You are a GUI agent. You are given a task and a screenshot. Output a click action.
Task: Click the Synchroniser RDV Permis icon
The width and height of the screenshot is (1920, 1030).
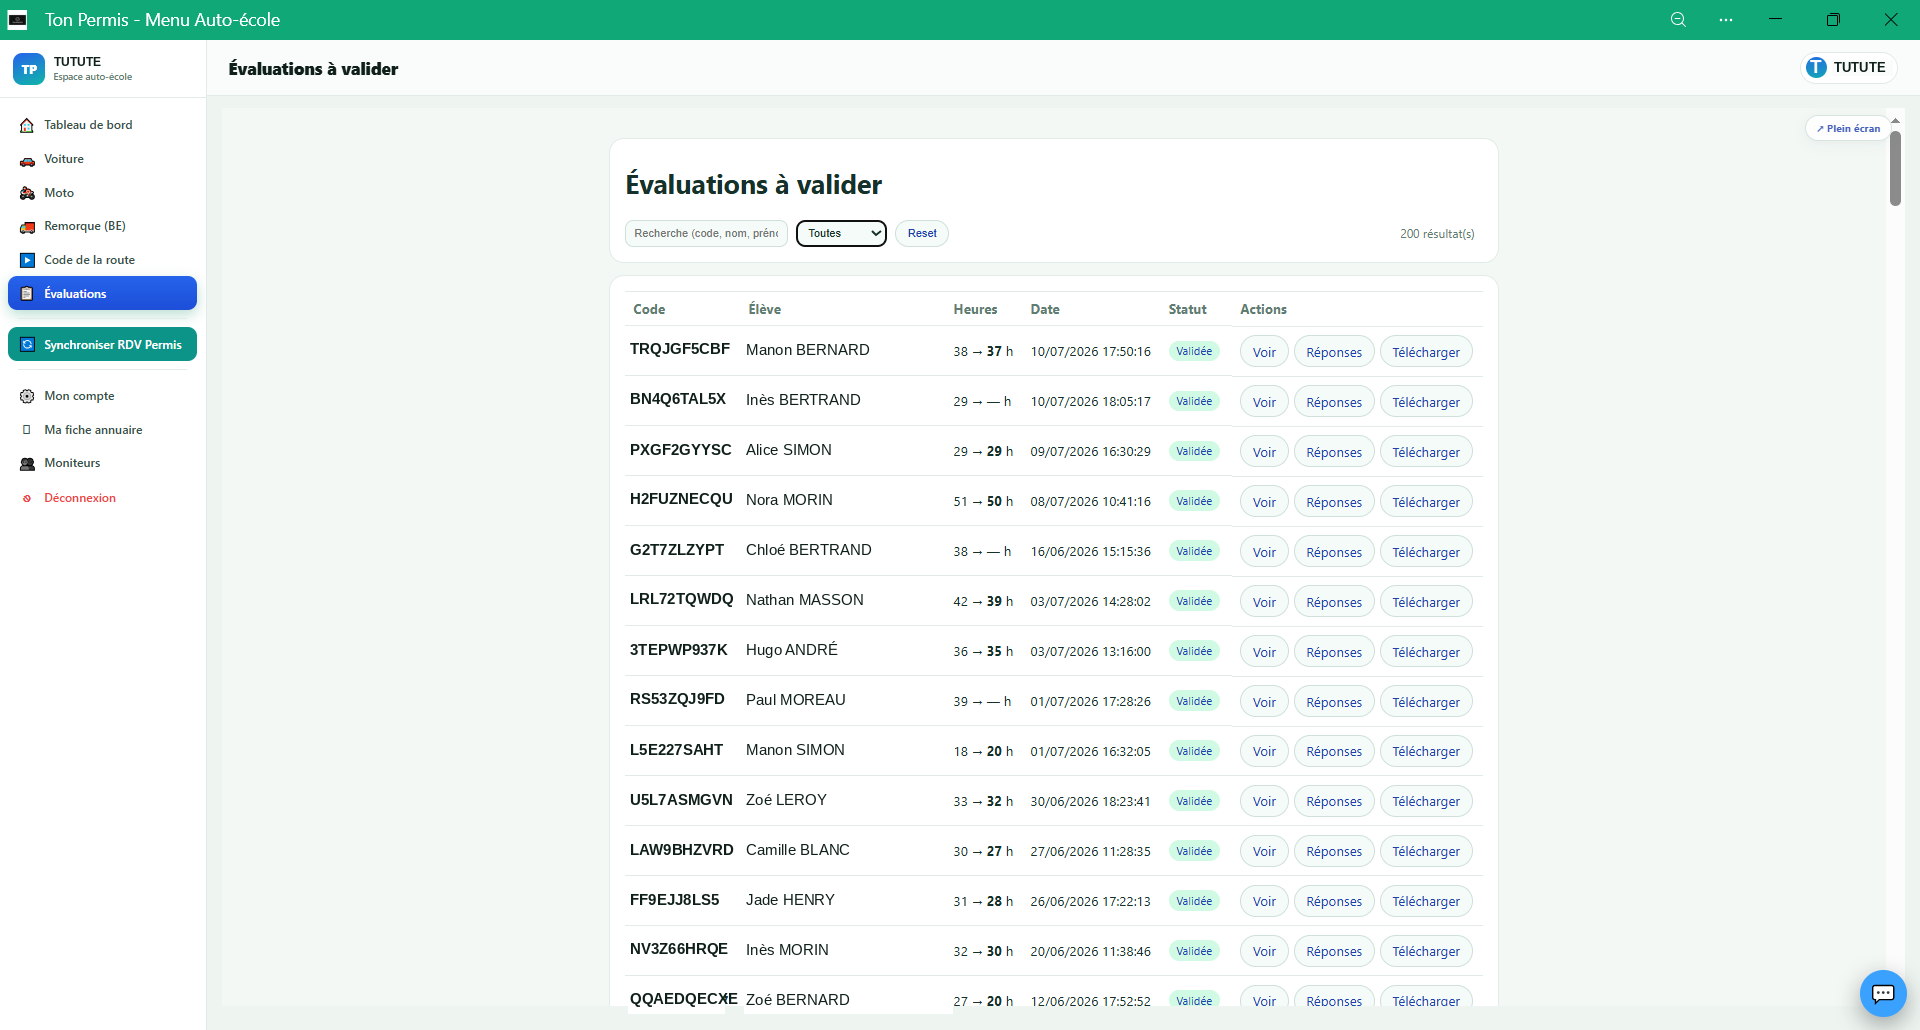pos(27,345)
